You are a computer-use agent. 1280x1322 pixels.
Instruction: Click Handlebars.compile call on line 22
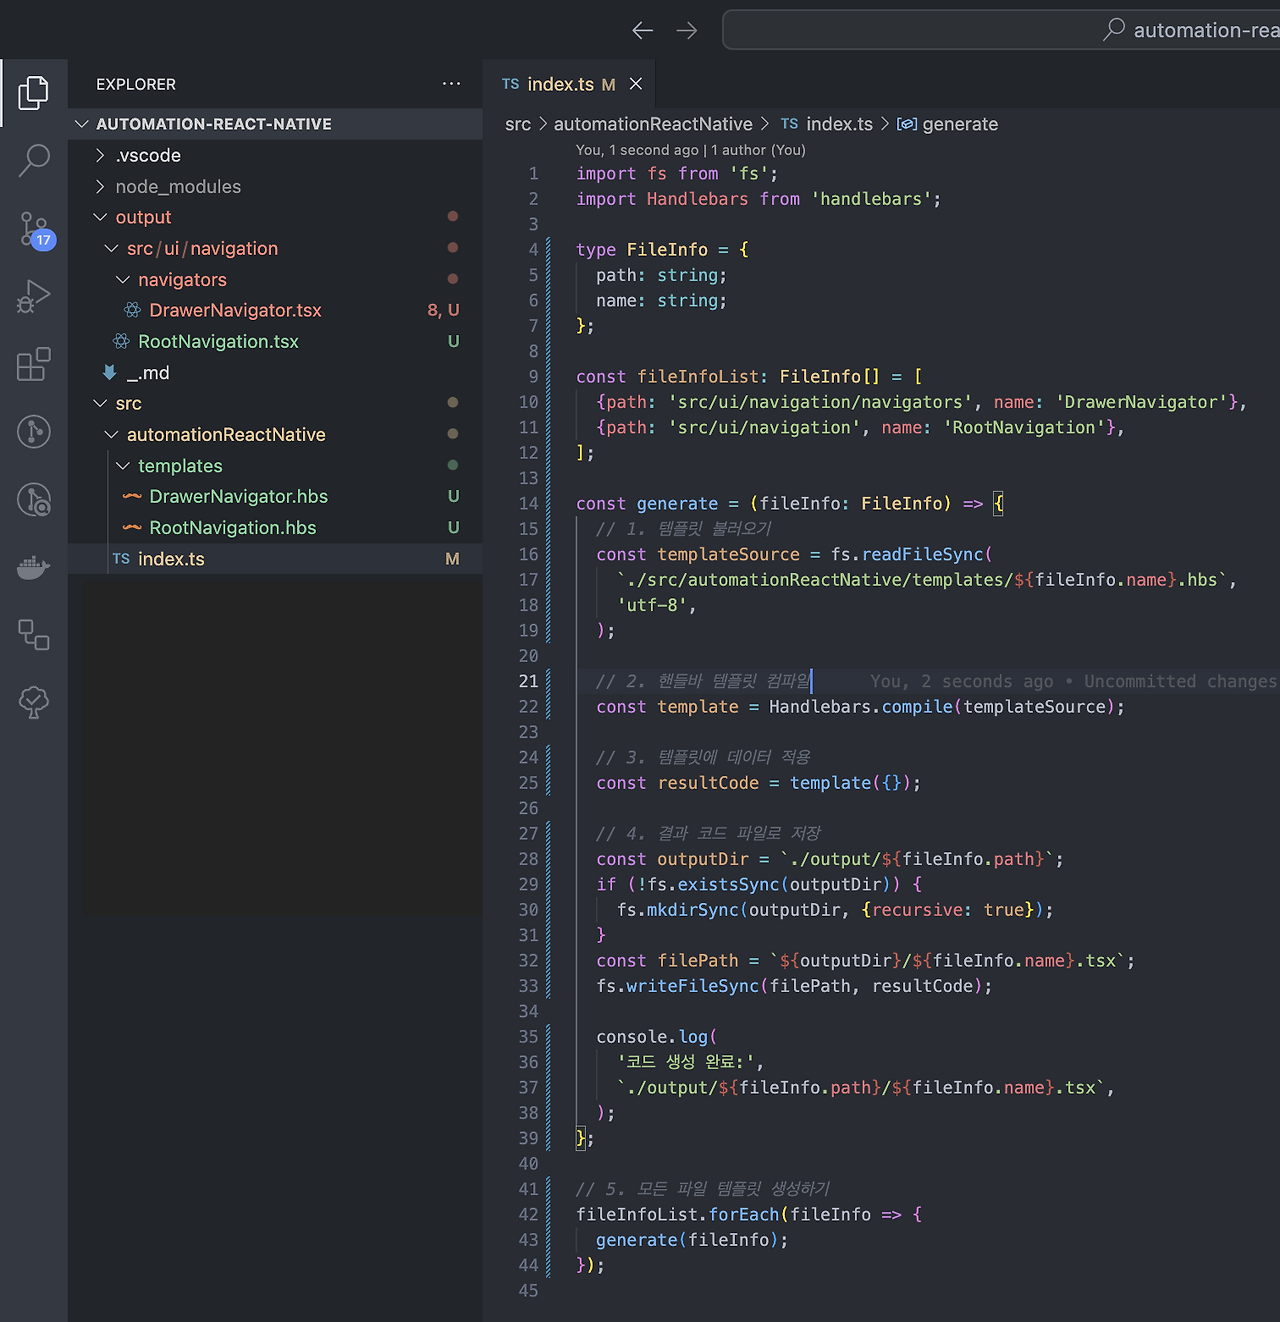pyautogui.click(x=861, y=706)
